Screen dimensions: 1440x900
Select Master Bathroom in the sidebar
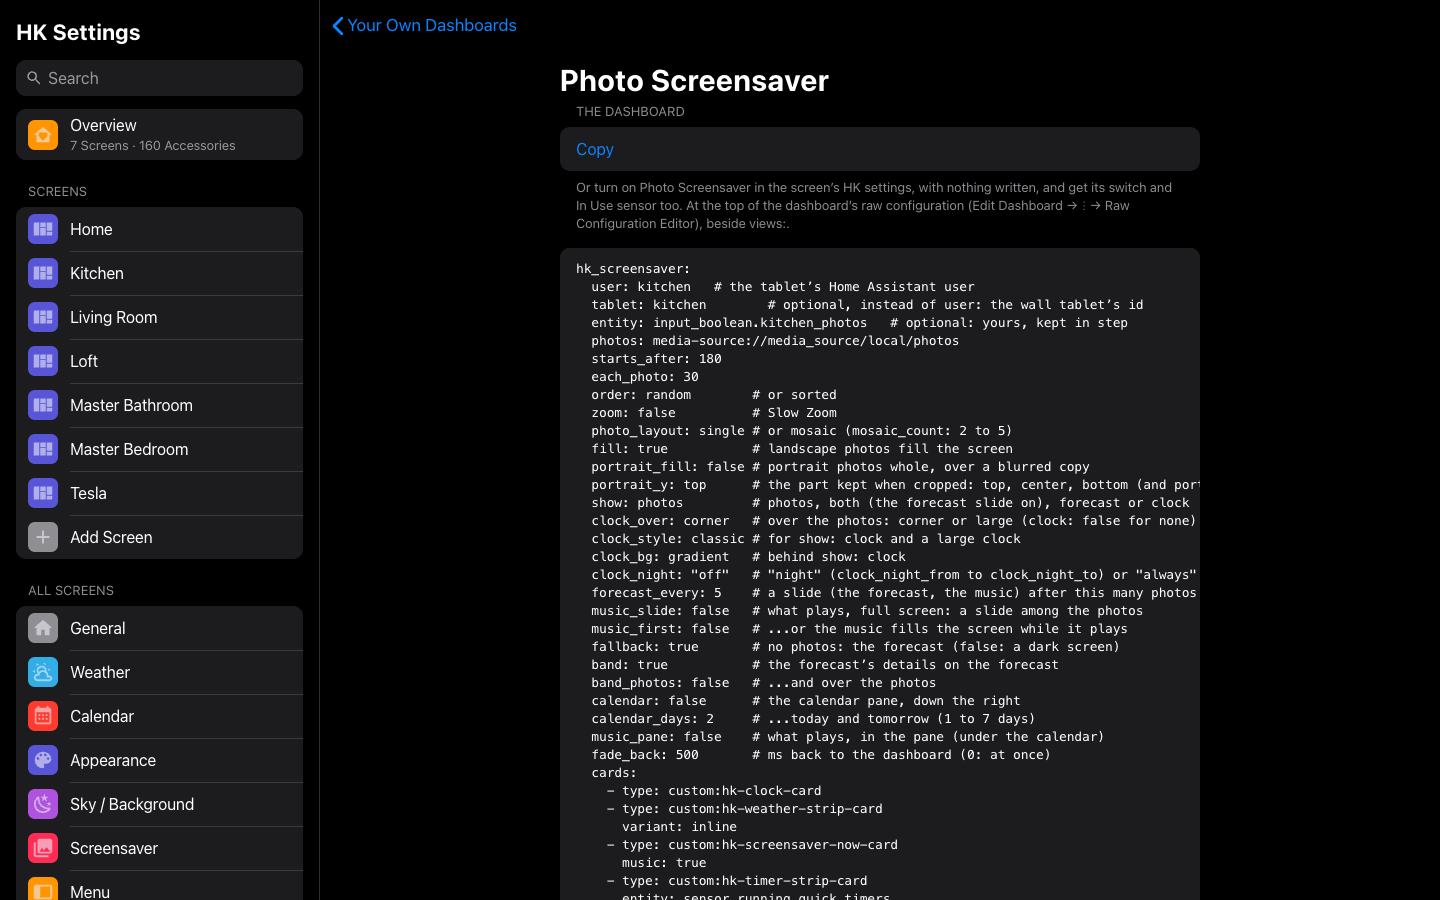click(x=159, y=405)
